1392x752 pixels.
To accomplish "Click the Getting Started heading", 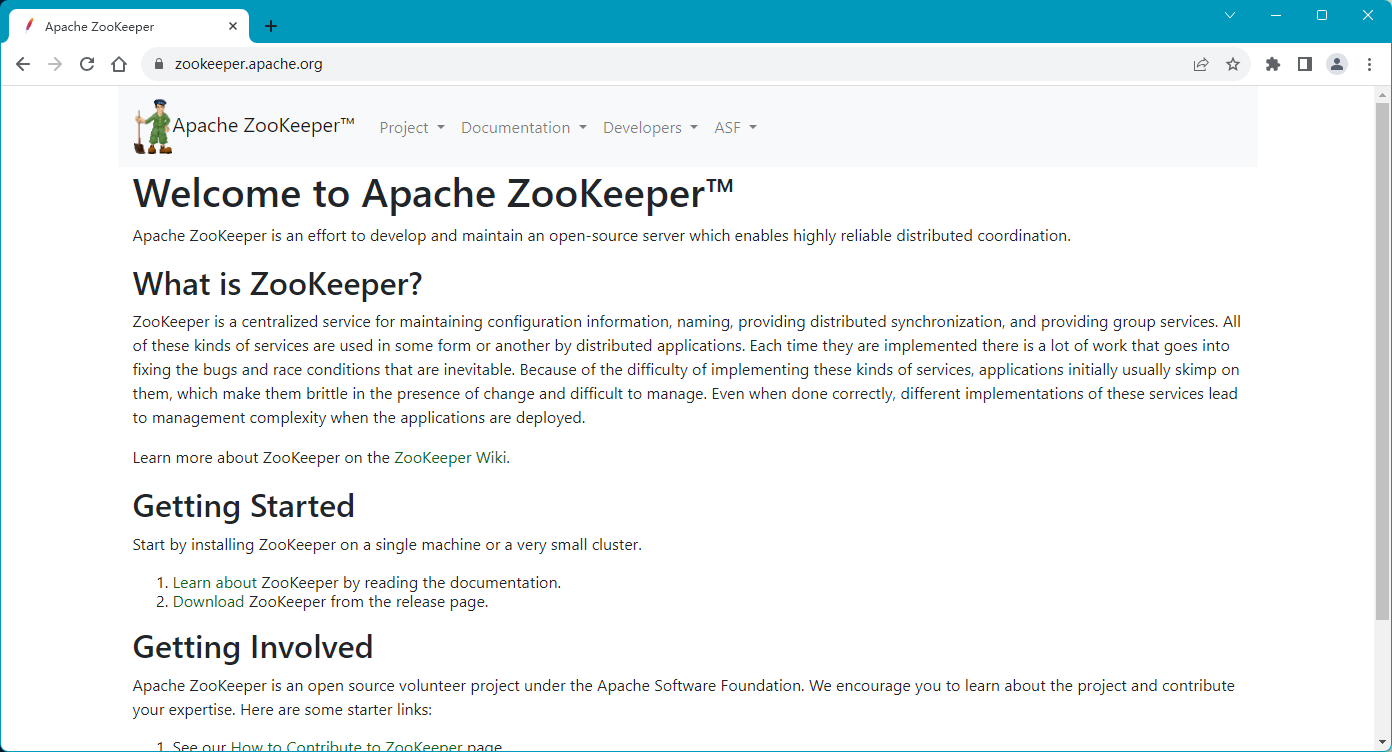I will [x=244, y=506].
